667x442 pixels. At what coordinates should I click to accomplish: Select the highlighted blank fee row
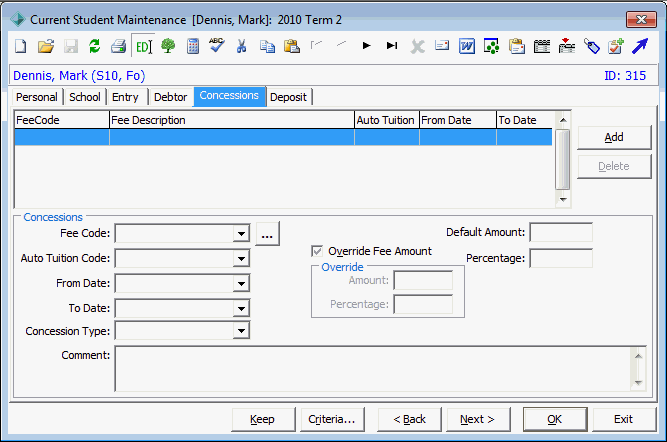coord(283,137)
